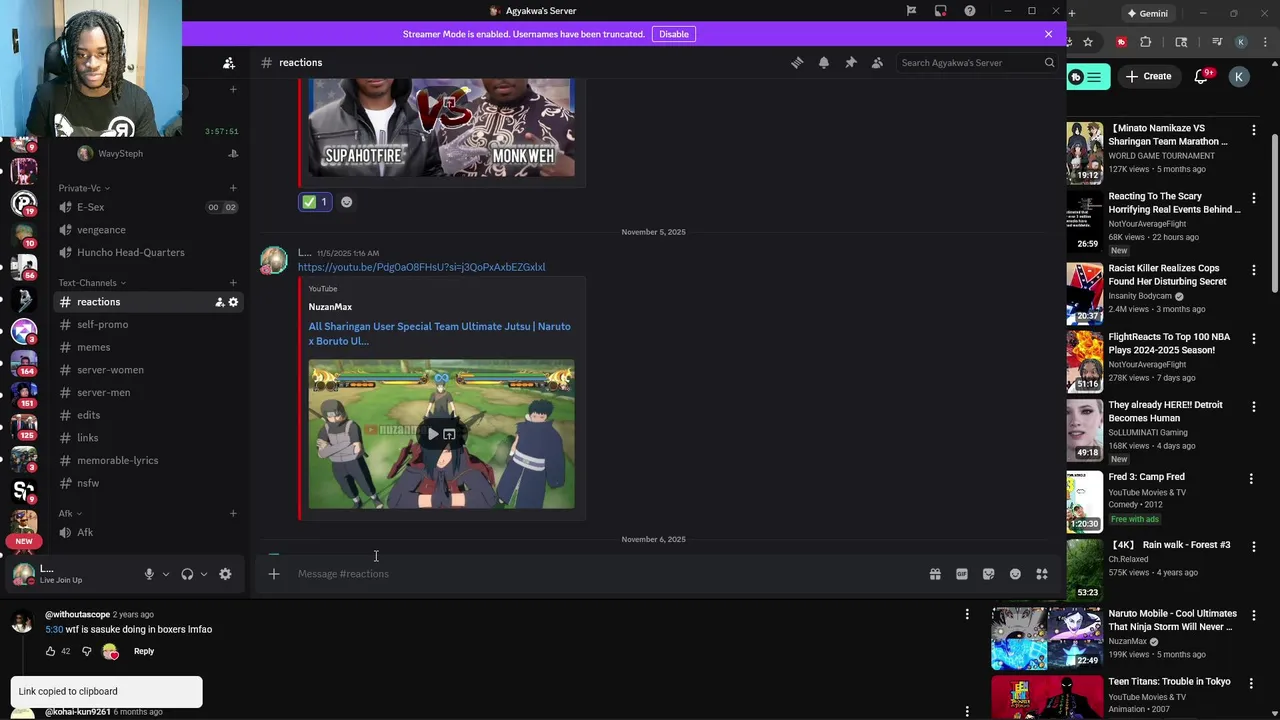Screen dimensions: 1280x720
Task: Deafen with headphones icon in Discord
Action: tap(187, 574)
